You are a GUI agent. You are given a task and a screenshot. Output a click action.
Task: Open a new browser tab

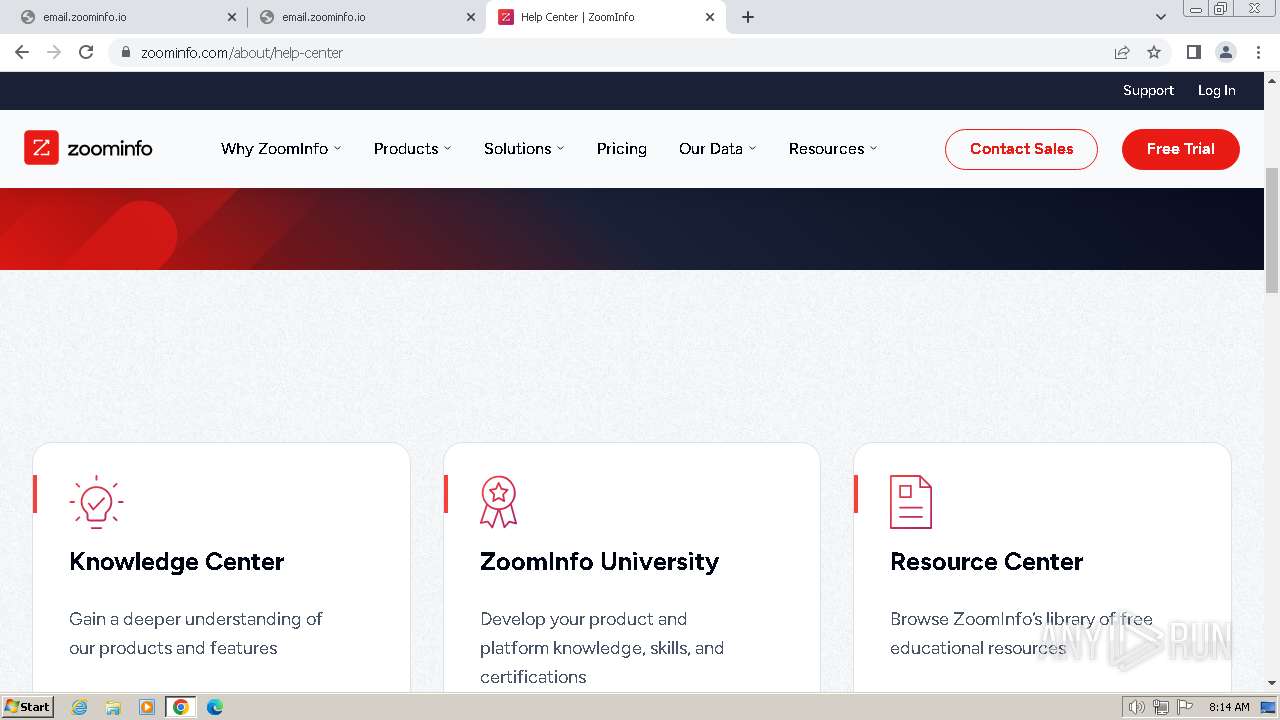(748, 17)
